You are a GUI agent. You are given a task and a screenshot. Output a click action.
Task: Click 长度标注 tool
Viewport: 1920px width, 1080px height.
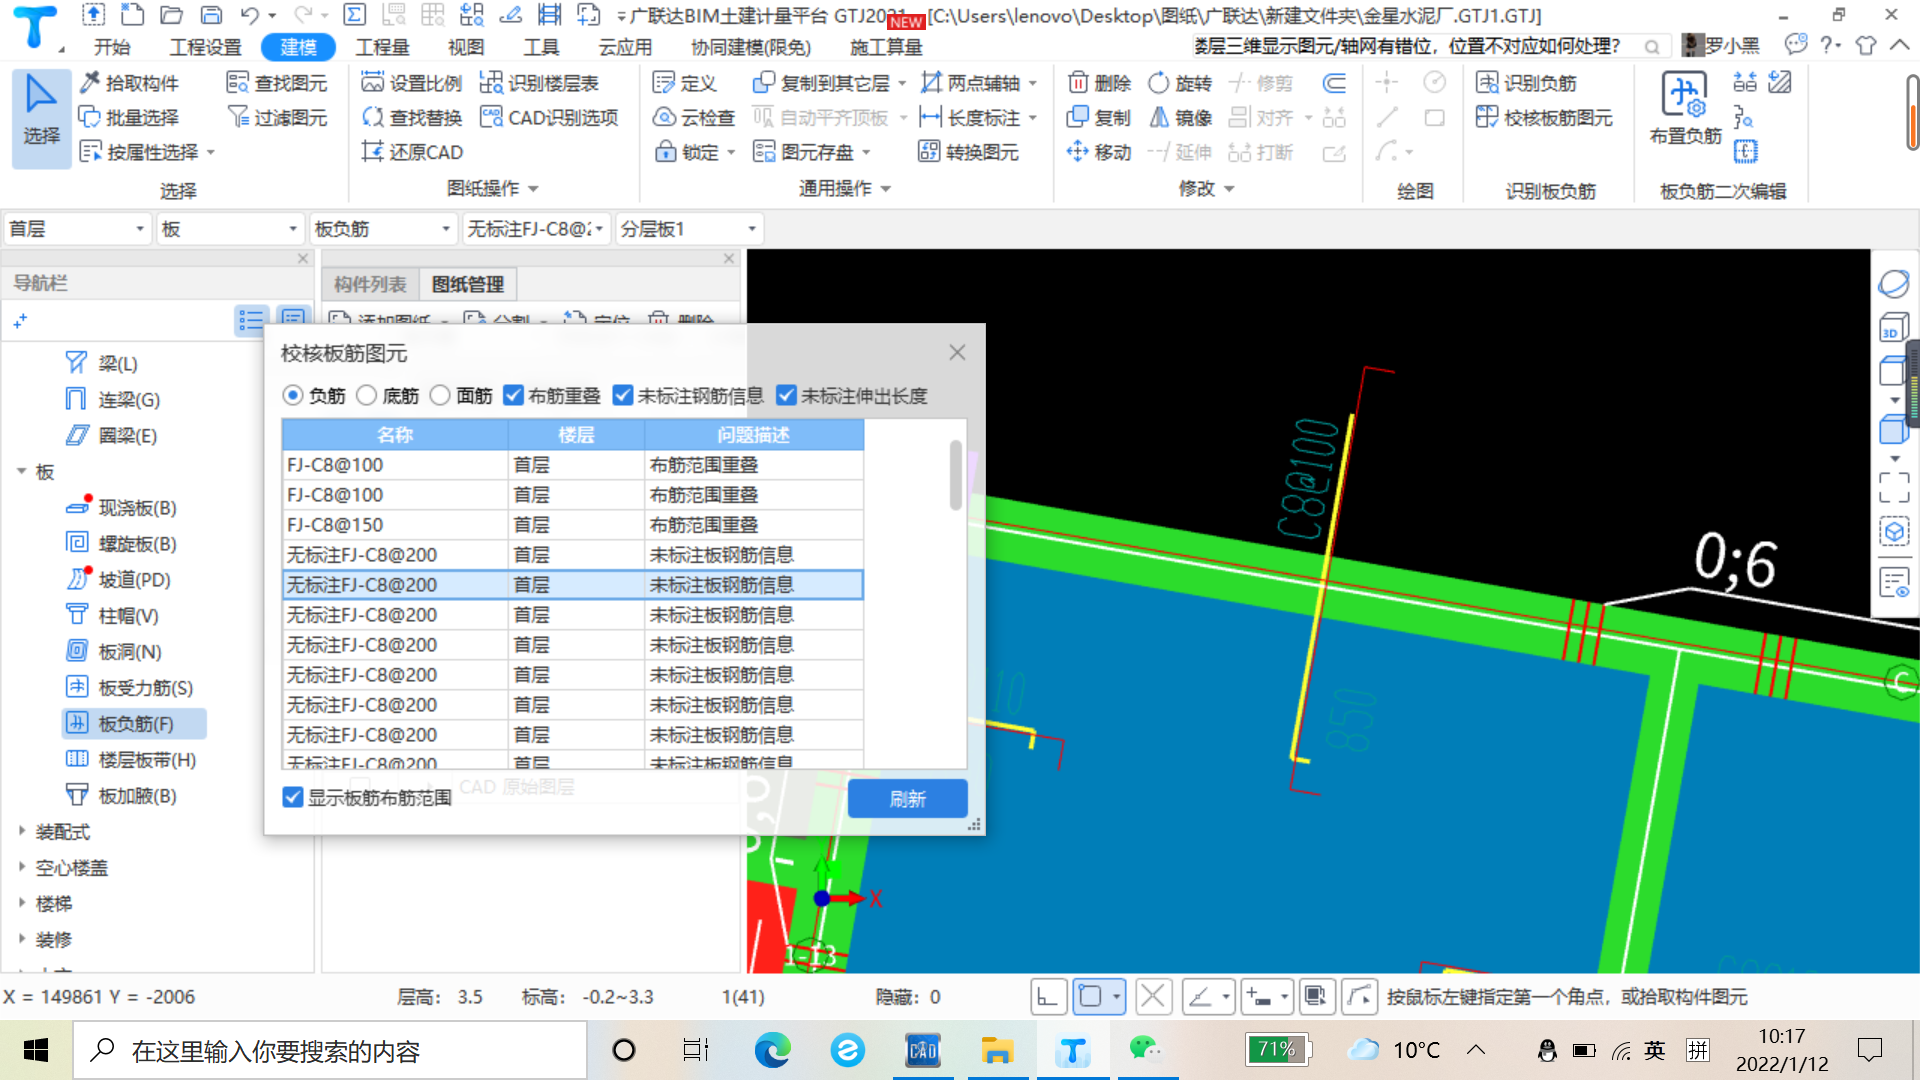970,117
